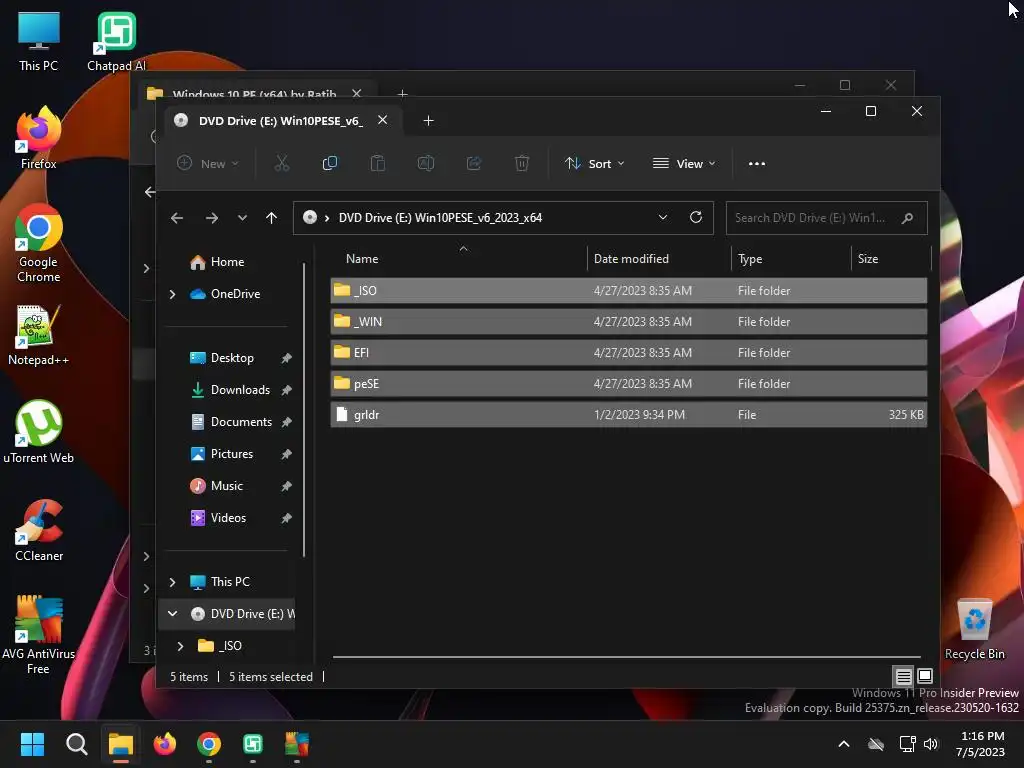
Task: Click the volume speaker tray icon
Action: pyautogui.click(x=931, y=744)
